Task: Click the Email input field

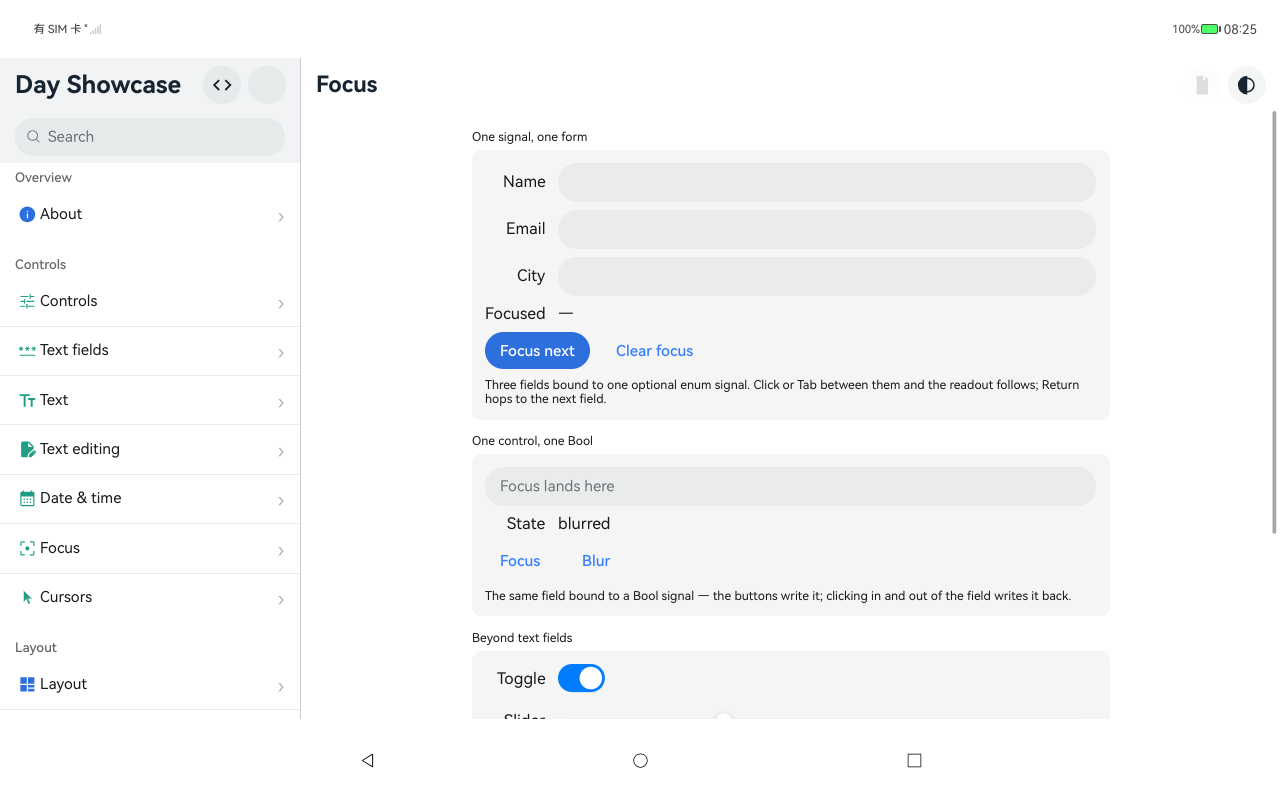Action: [x=827, y=229]
